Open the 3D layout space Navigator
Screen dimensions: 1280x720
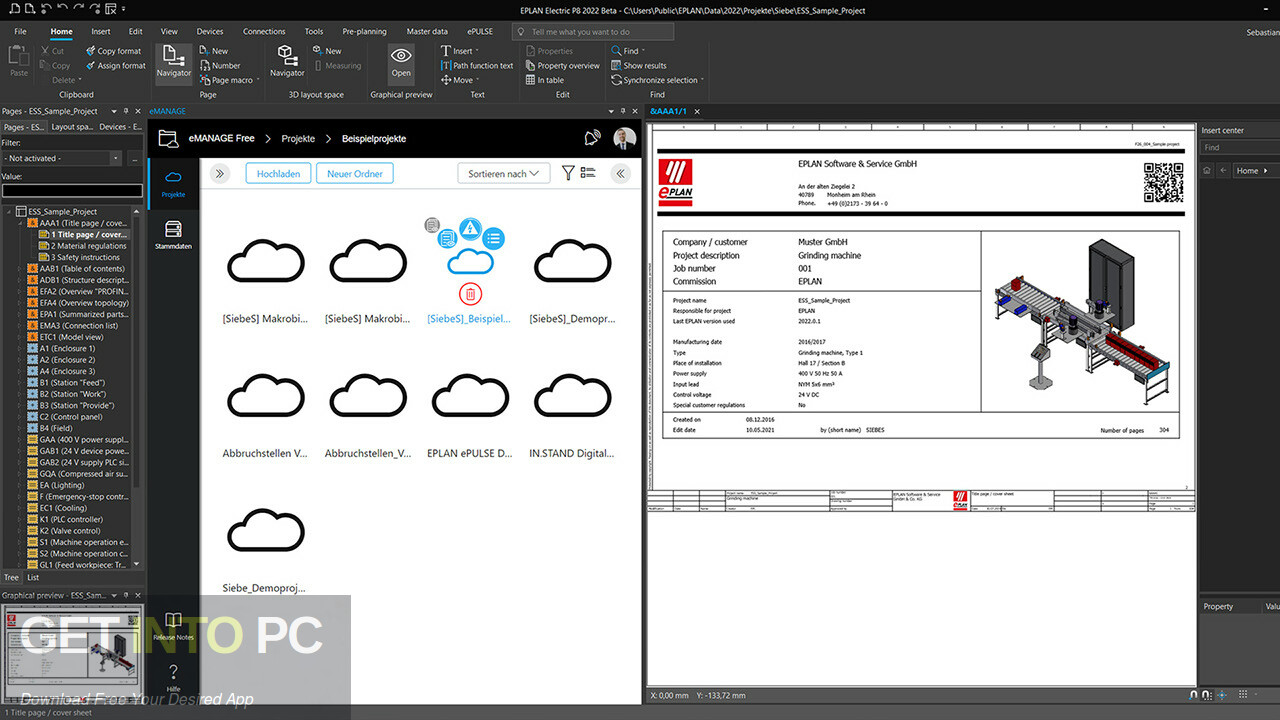pos(287,61)
